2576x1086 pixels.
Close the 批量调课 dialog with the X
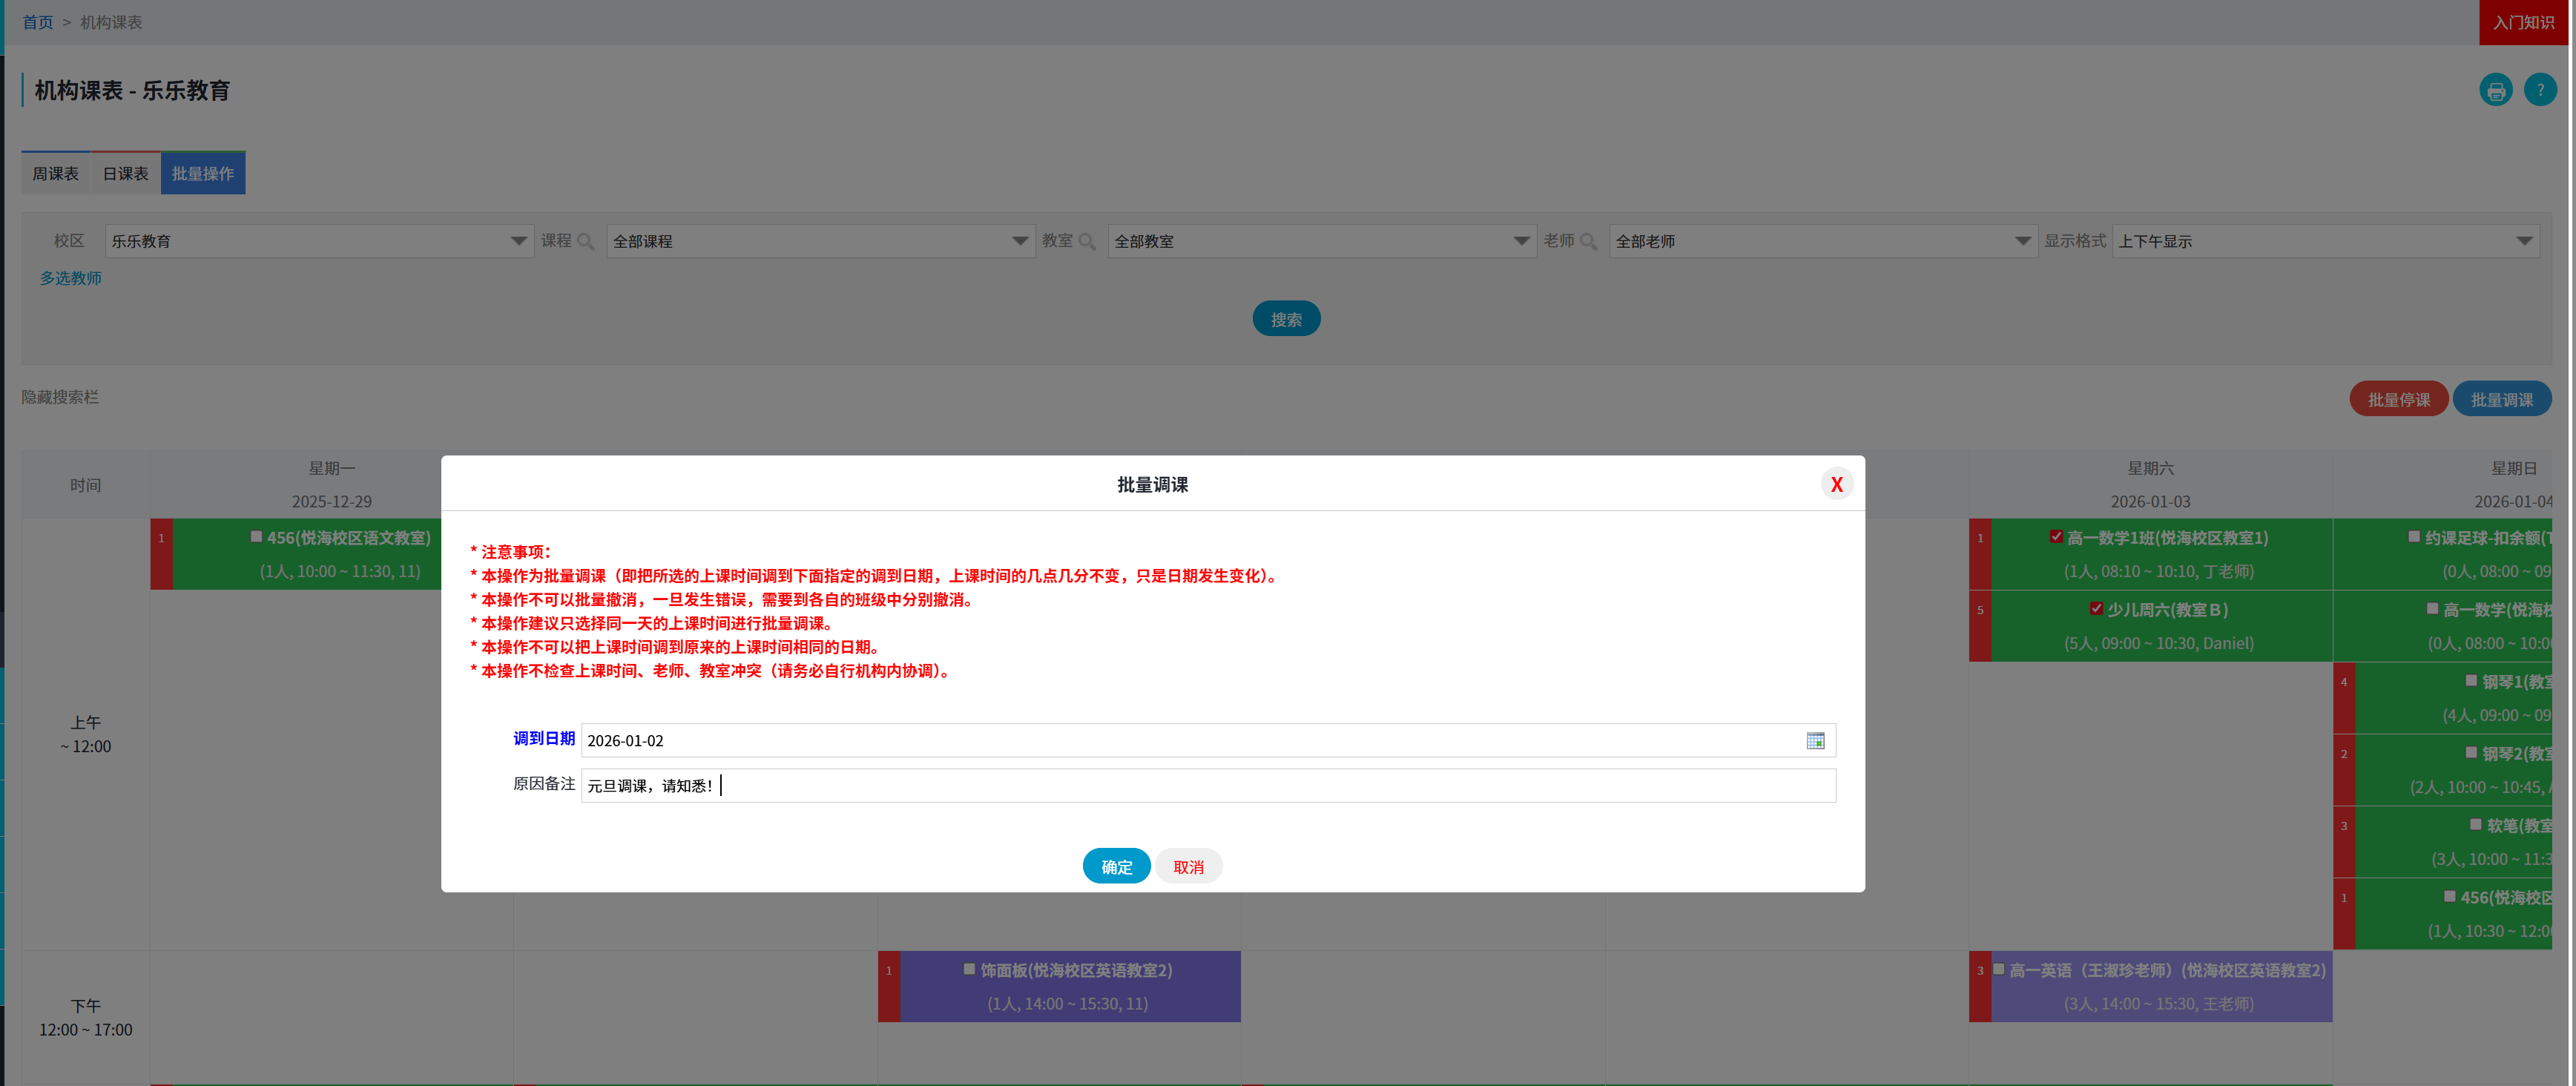pos(1837,484)
